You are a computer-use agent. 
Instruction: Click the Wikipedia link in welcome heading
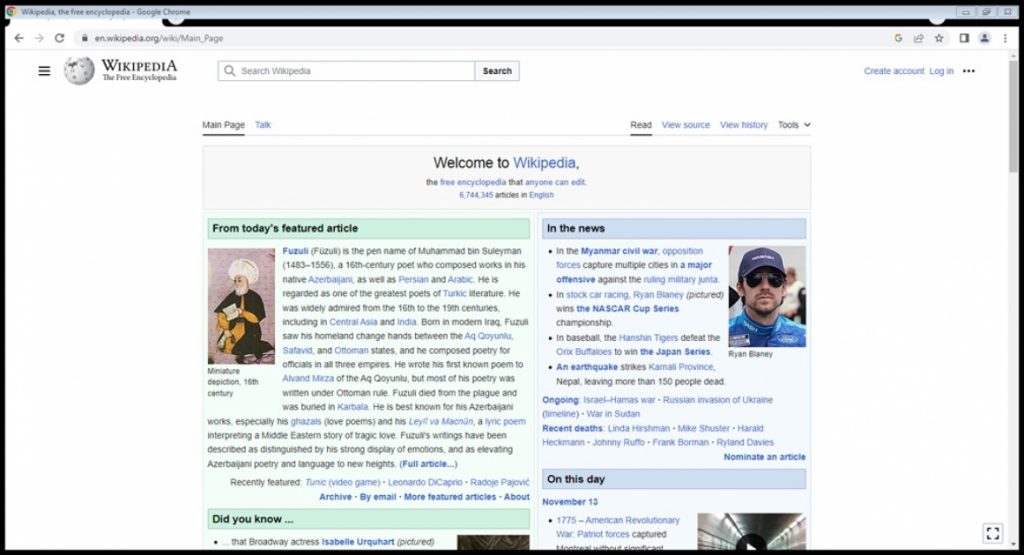[x=544, y=163]
